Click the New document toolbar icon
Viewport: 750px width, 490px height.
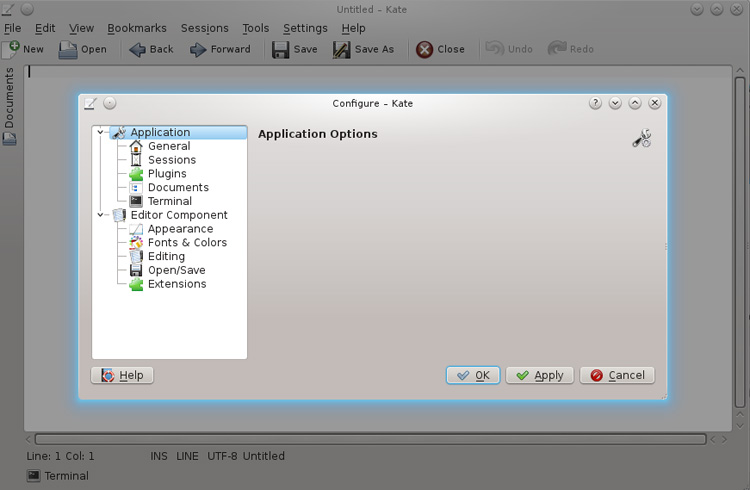tap(11, 49)
